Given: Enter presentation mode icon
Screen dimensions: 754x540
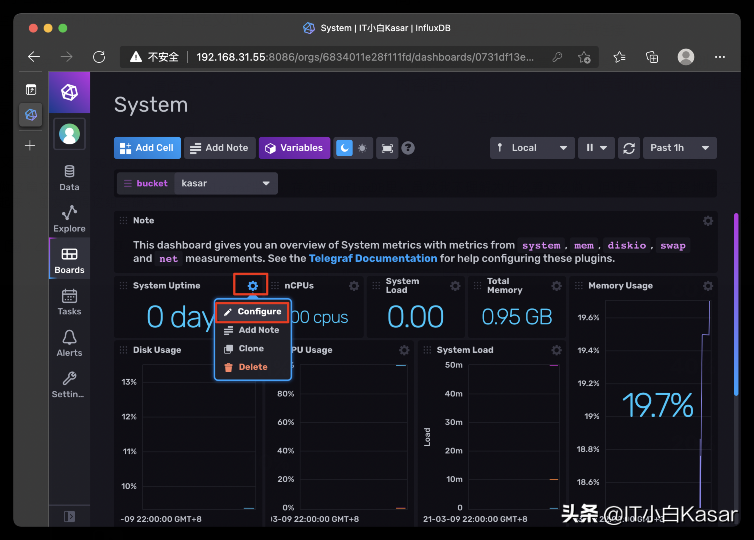Looking at the screenshot, I should 387,148.
